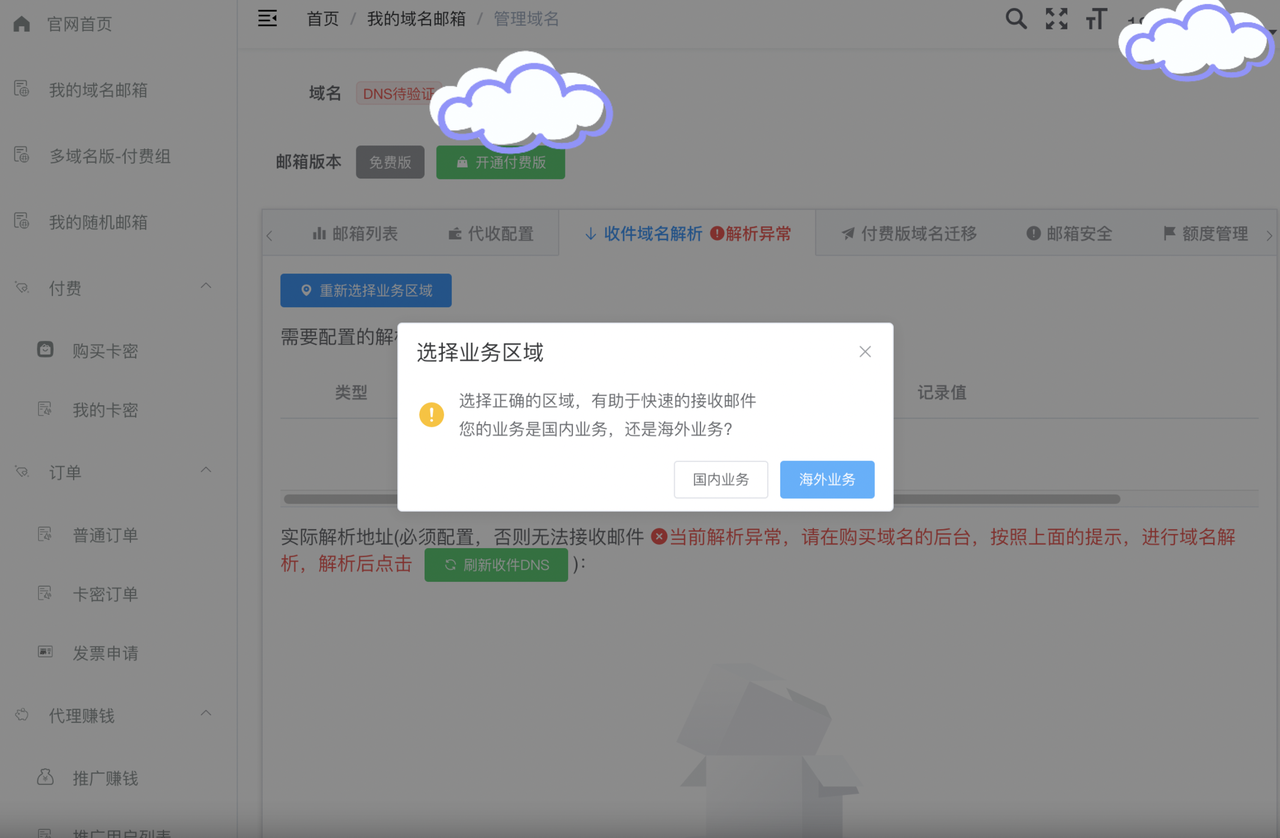1280x838 pixels.
Task: Collapse the 订单 sidebar section chevron
Action: [206, 471]
